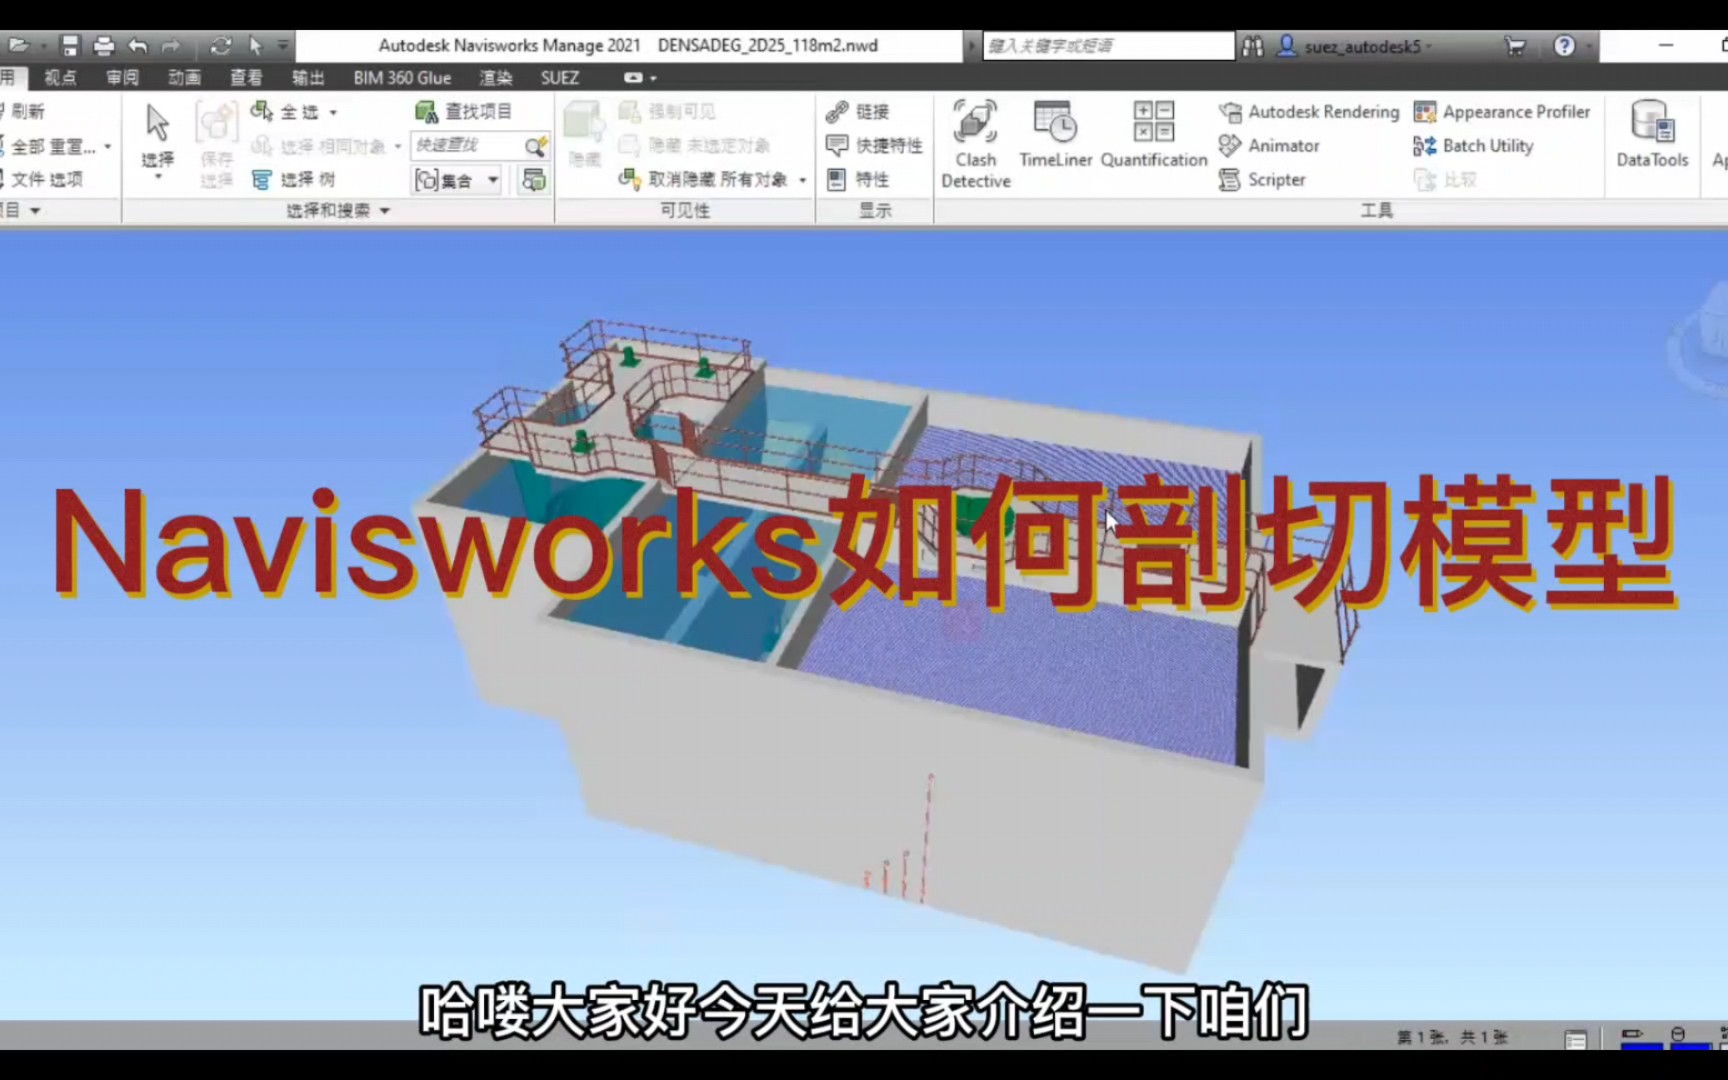Open the Quantification workbook
1728x1080 pixels.
pos(1154,134)
